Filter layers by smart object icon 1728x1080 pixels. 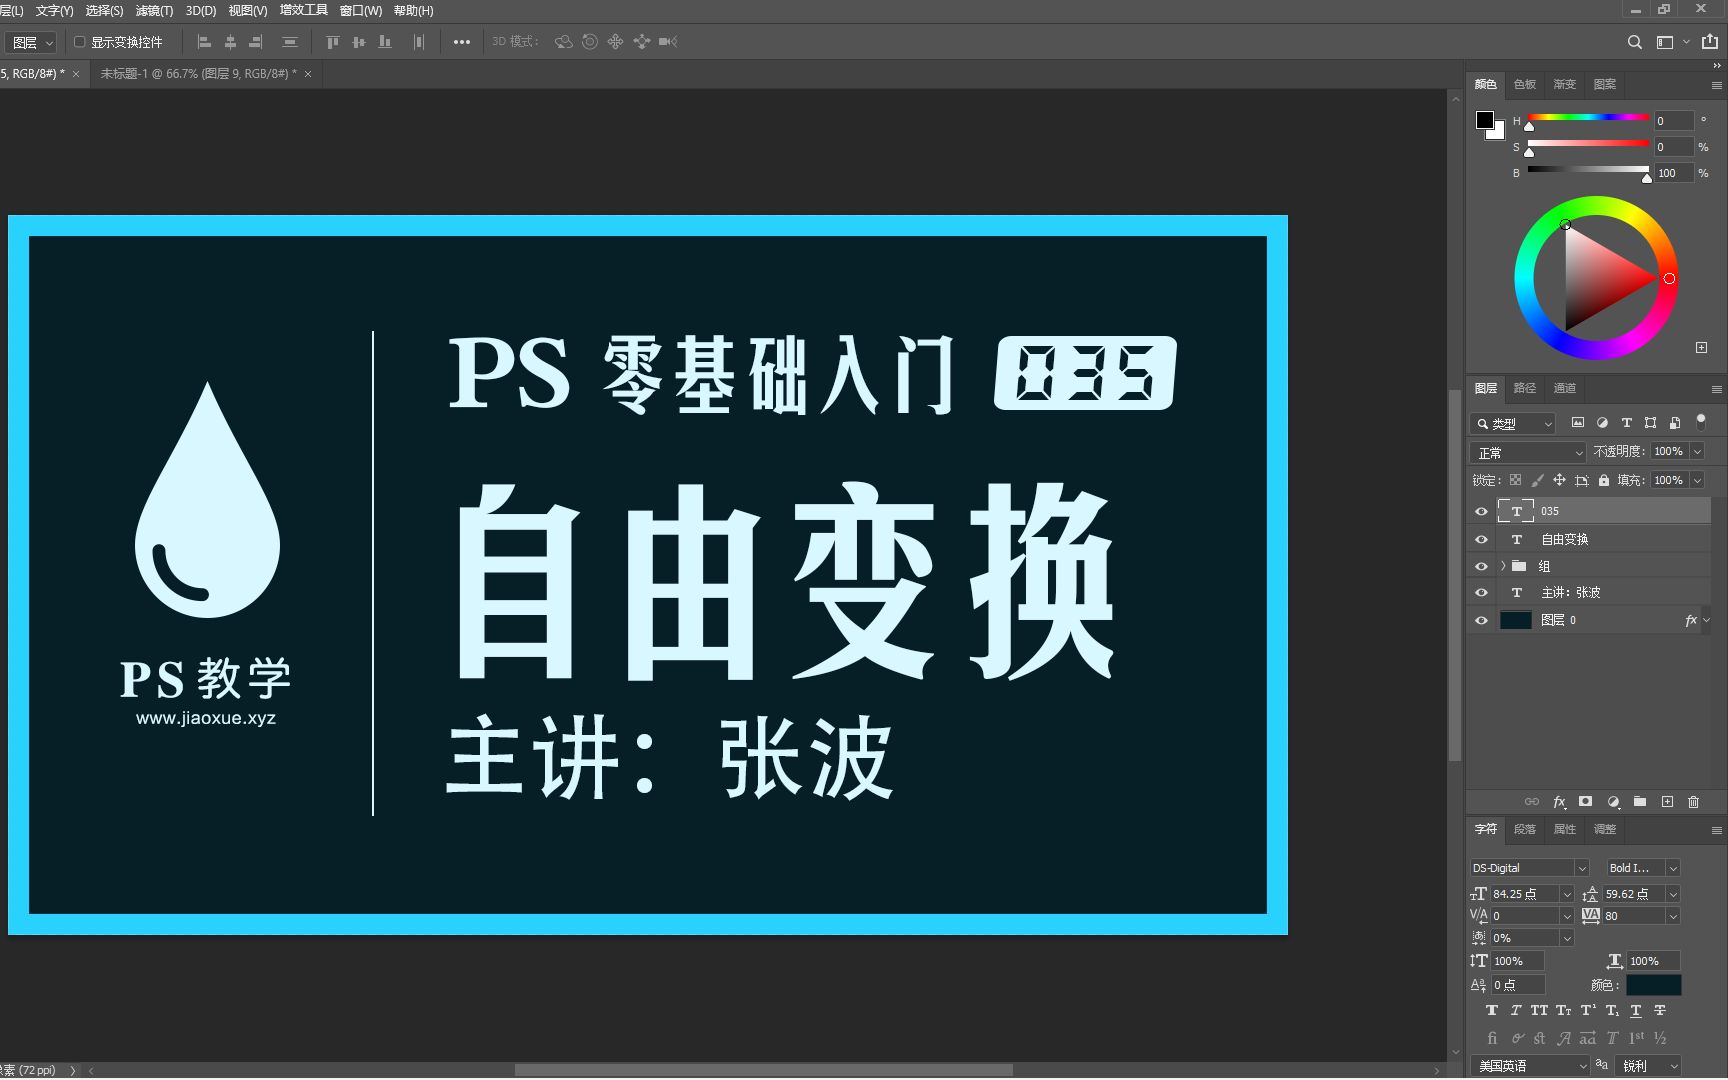tap(1675, 423)
